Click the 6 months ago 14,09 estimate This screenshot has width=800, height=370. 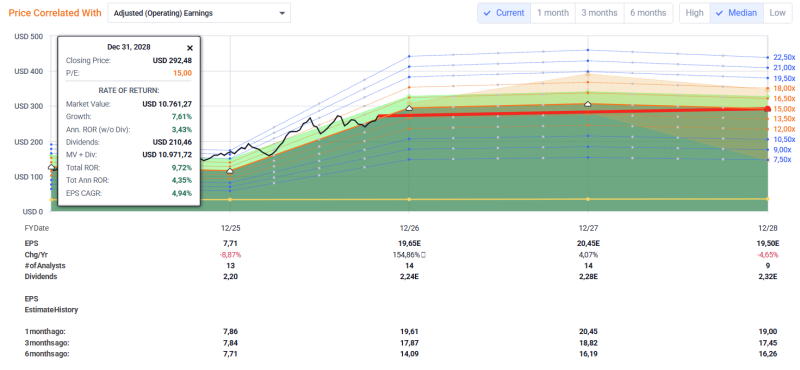tap(409, 353)
